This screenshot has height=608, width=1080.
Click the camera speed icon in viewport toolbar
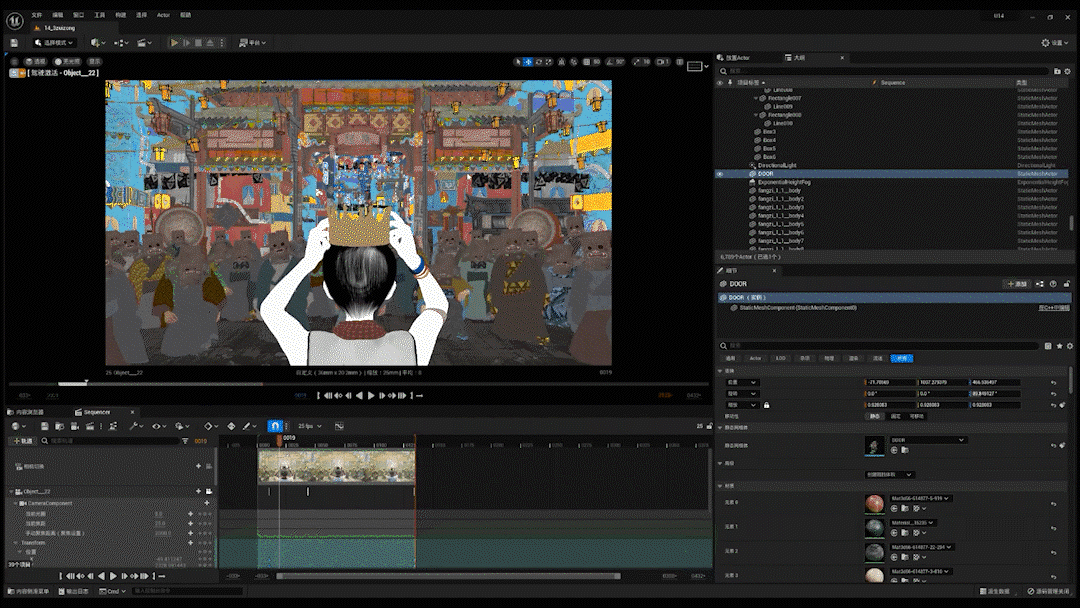pyautogui.click(x=663, y=62)
